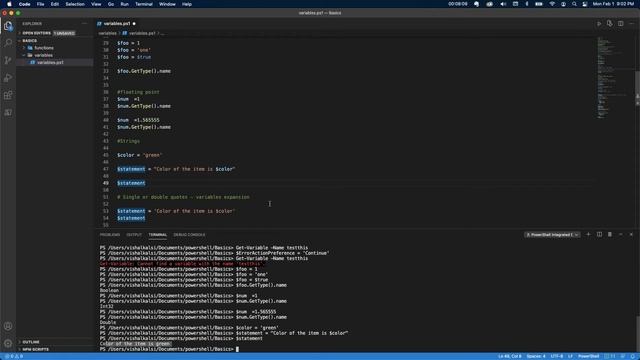The width and height of the screenshot is (640, 360).
Task: Open Explorer panel More Actions ellipsis
Action: point(84,24)
